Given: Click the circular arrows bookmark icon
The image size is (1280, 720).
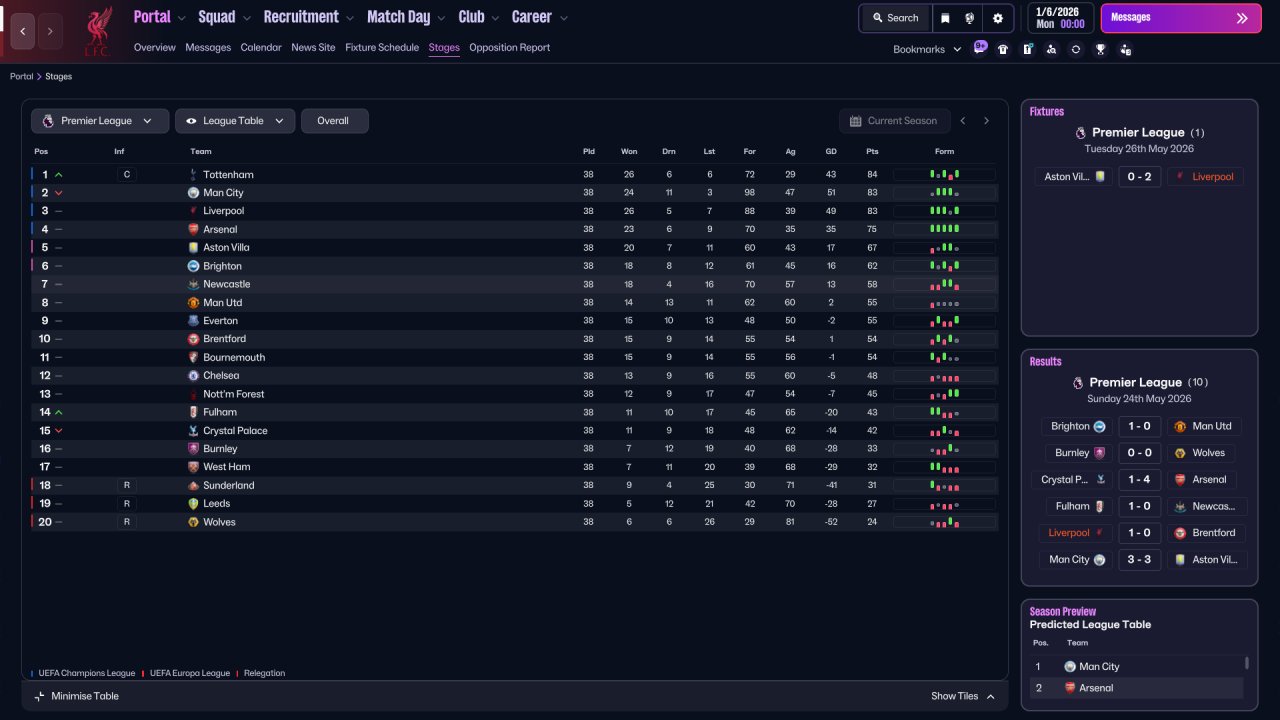Looking at the screenshot, I should (x=1076, y=49).
